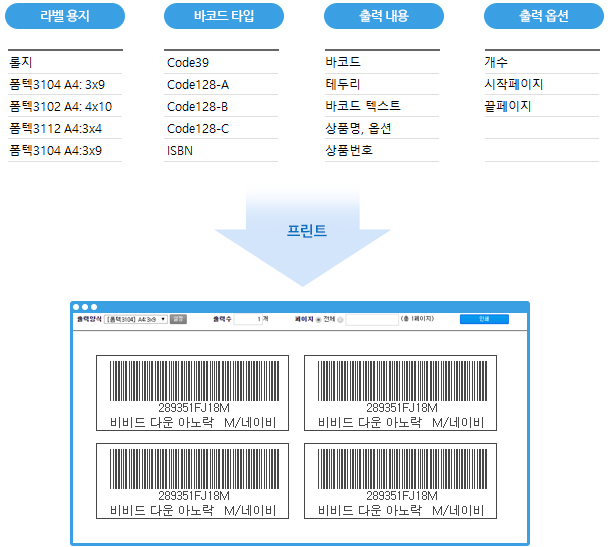The height and width of the screenshot is (547, 608).
Task: Click third white dot in window title bar
Action: (94, 307)
